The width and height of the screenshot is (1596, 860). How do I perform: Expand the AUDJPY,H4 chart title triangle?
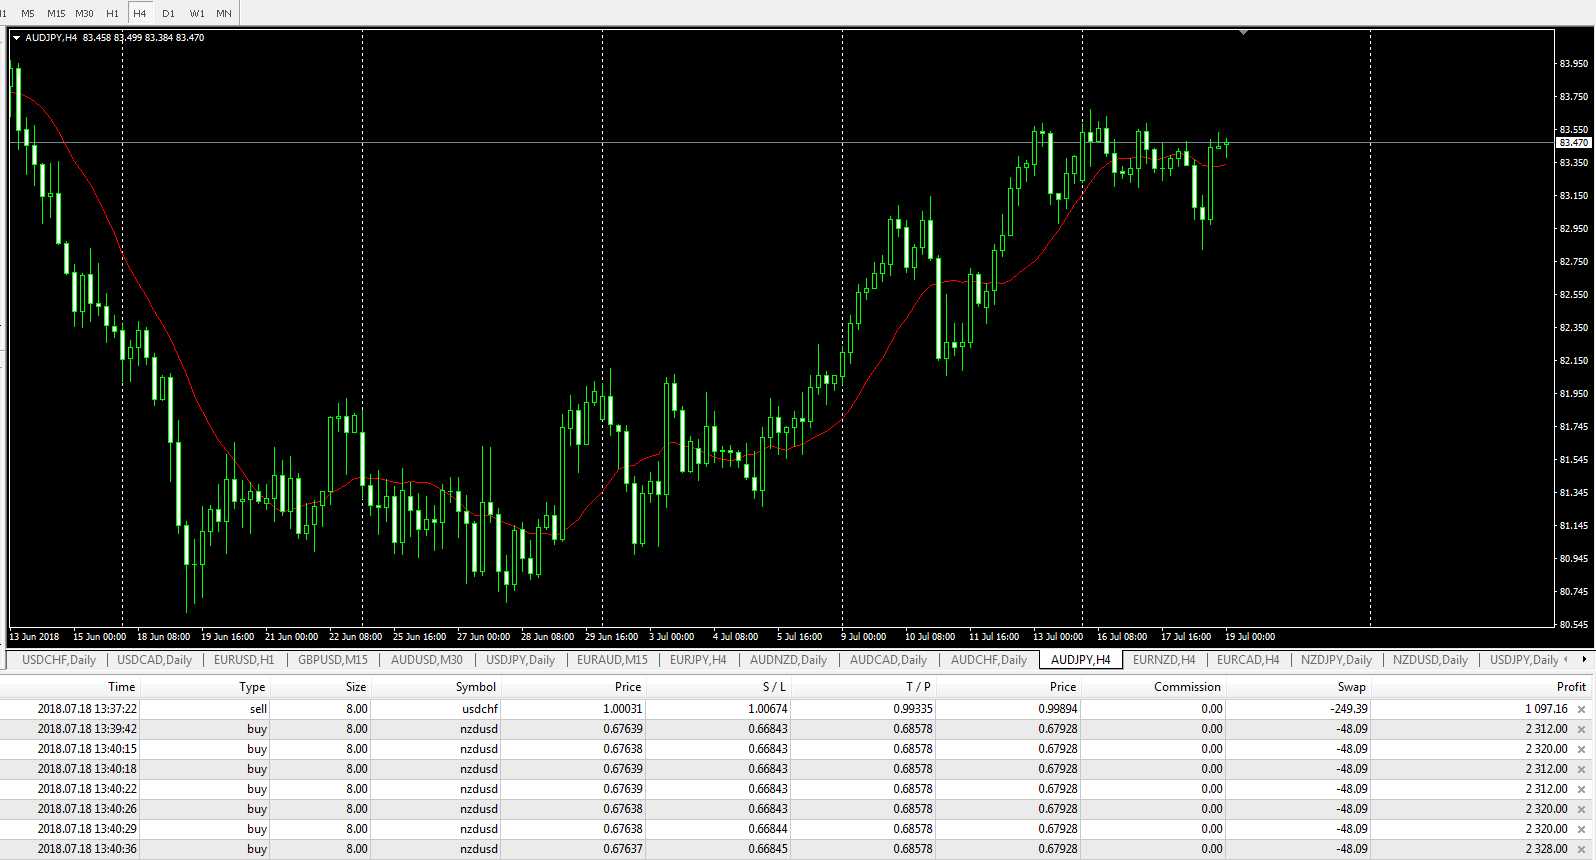16,38
